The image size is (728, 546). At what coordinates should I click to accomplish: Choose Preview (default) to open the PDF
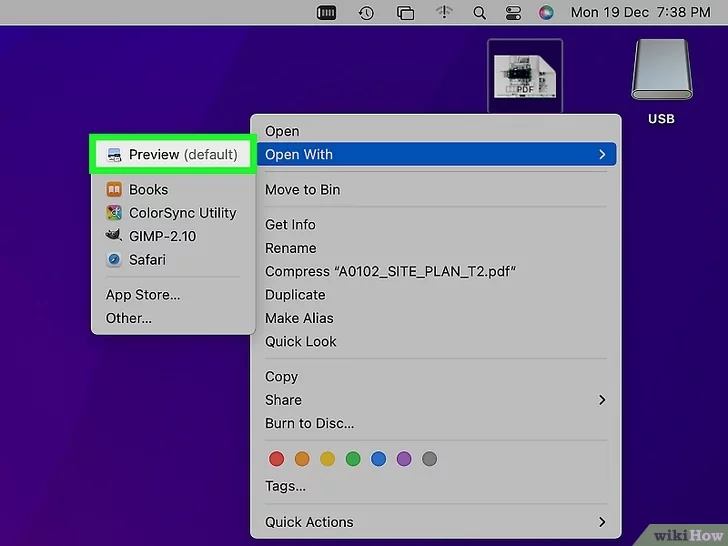pyautogui.click(x=173, y=155)
